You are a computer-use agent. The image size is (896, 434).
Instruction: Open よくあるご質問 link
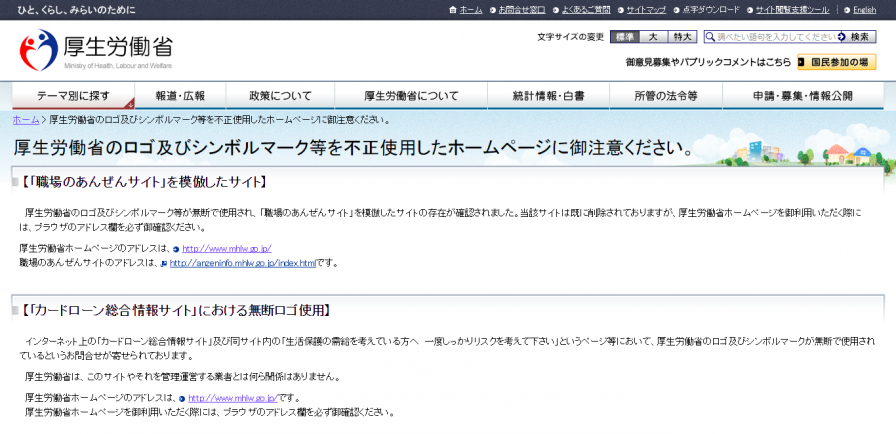[x=586, y=10]
